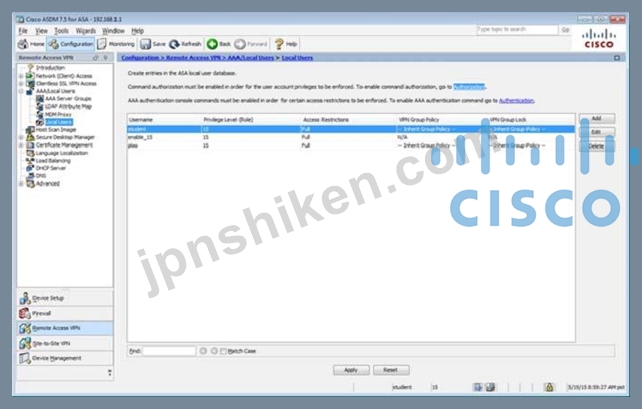Screen dimensions: 642x409
Task: Open Help from the toolbar question mark
Action: click(286, 44)
